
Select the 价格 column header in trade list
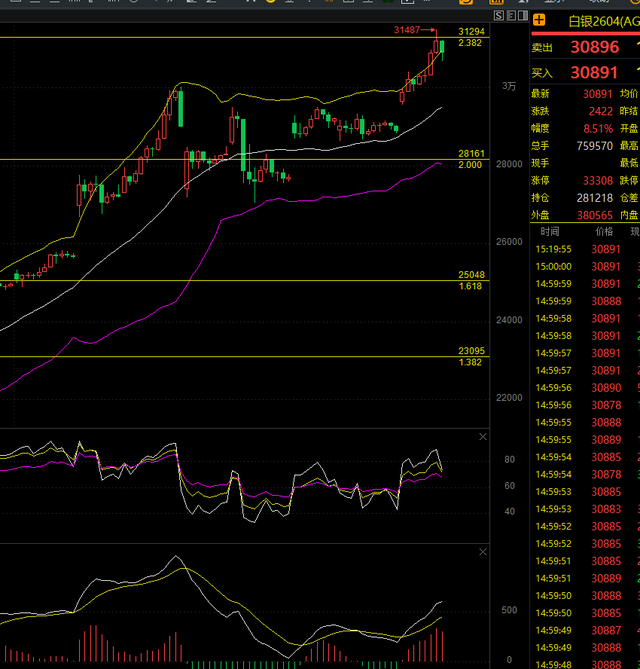[604, 232]
